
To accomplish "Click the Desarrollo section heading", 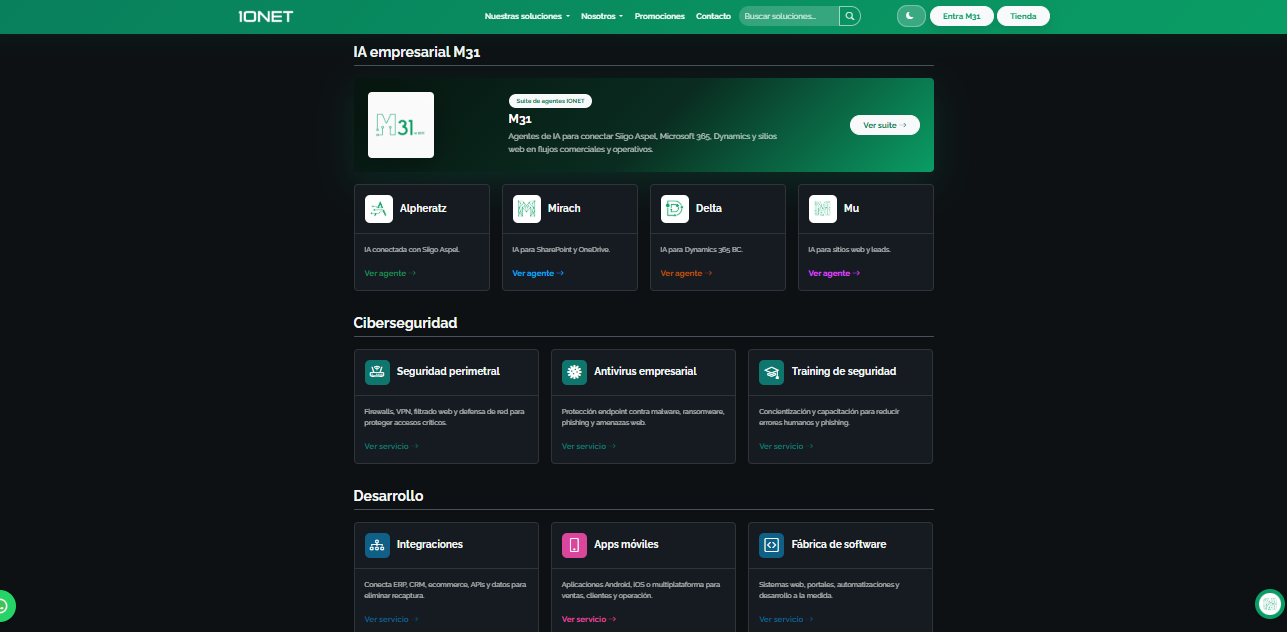I will (388, 496).
